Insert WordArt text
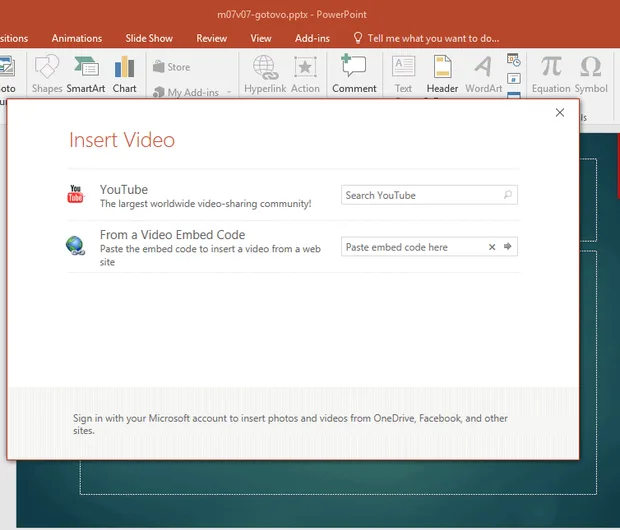Viewport: 620px width, 530px height. [483, 74]
